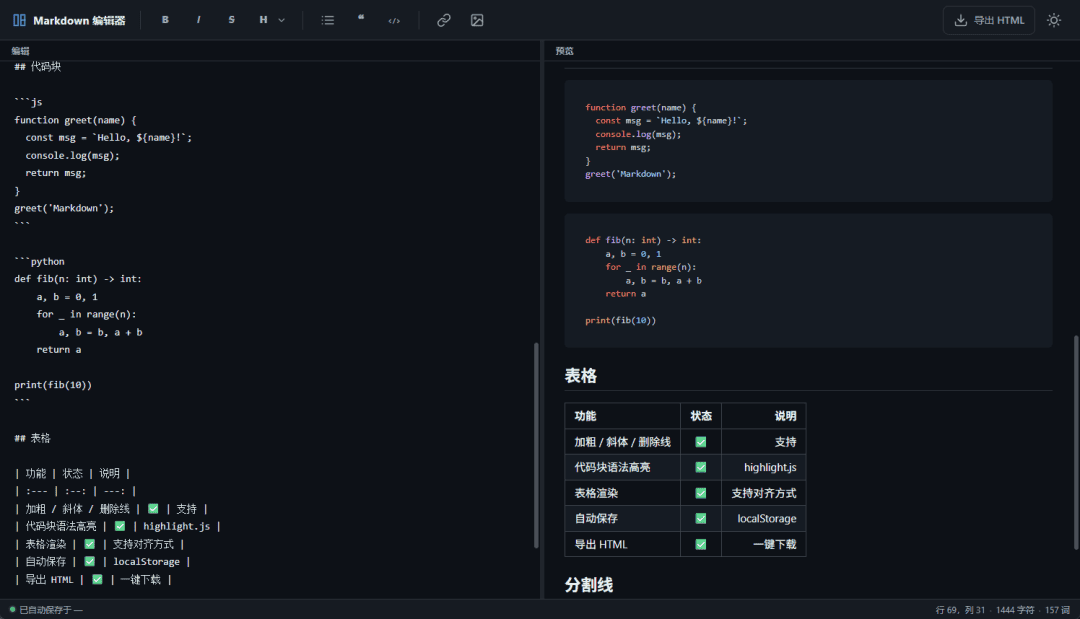1080x619 pixels.
Task: Click the 1444 字符 status entry
Action: 1015,610
